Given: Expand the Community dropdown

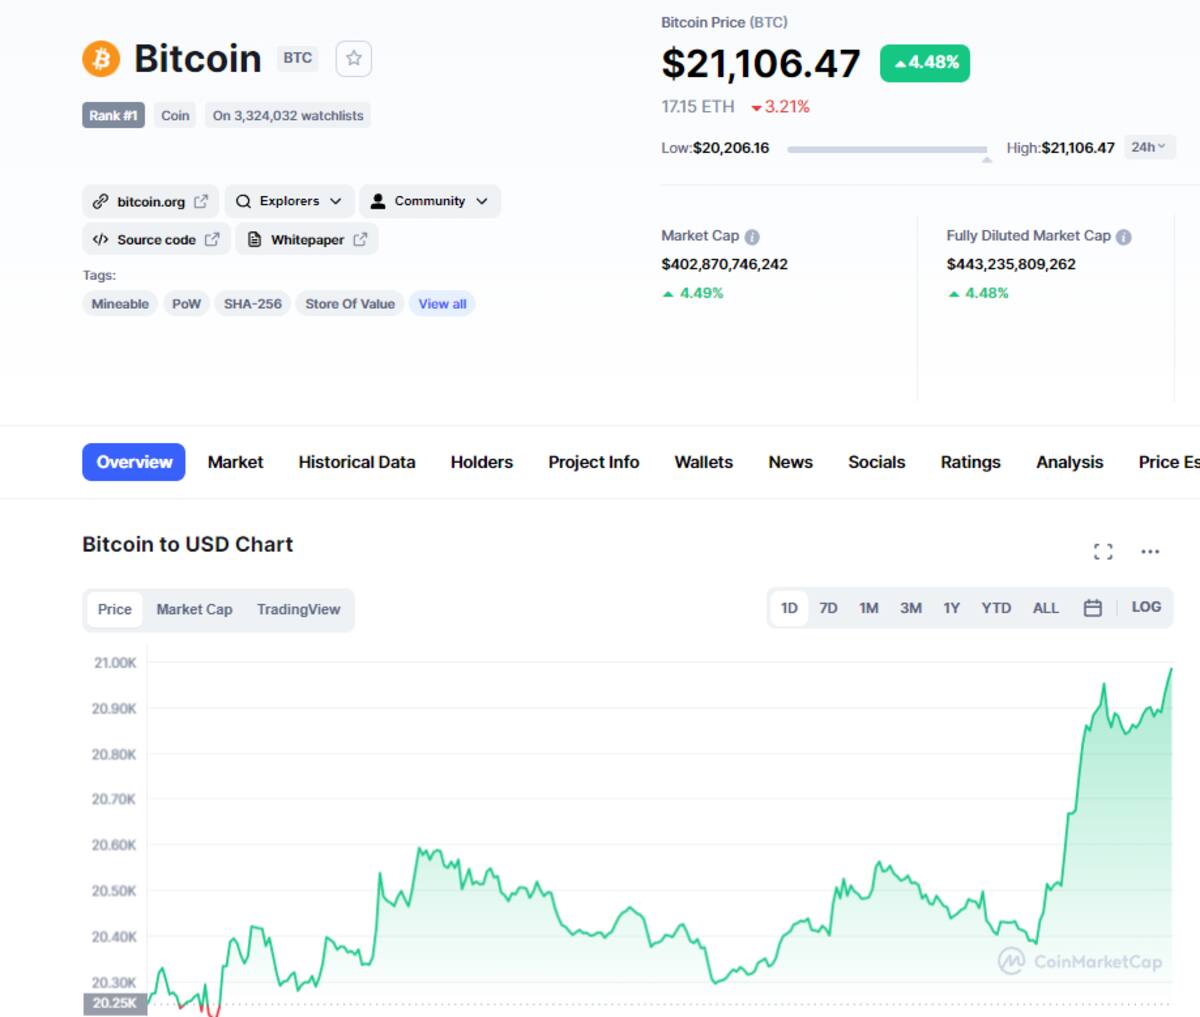Looking at the screenshot, I should pos(429,201).
